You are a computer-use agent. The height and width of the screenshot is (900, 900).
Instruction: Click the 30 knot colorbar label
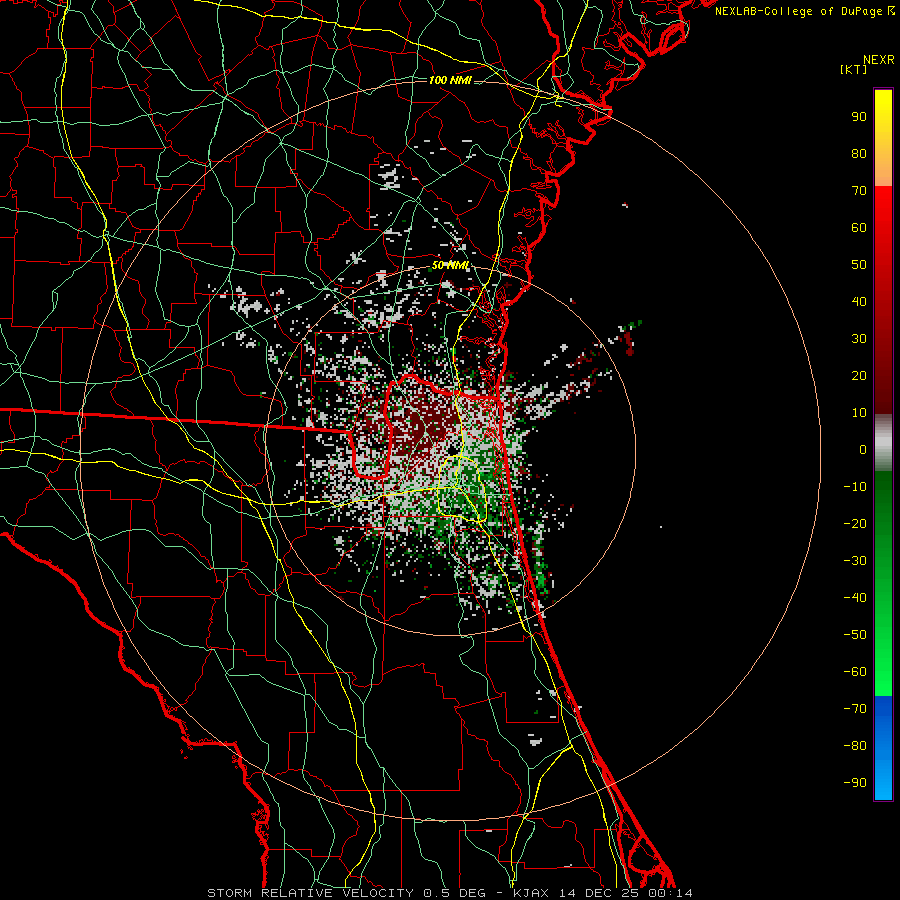click(859, 339)
